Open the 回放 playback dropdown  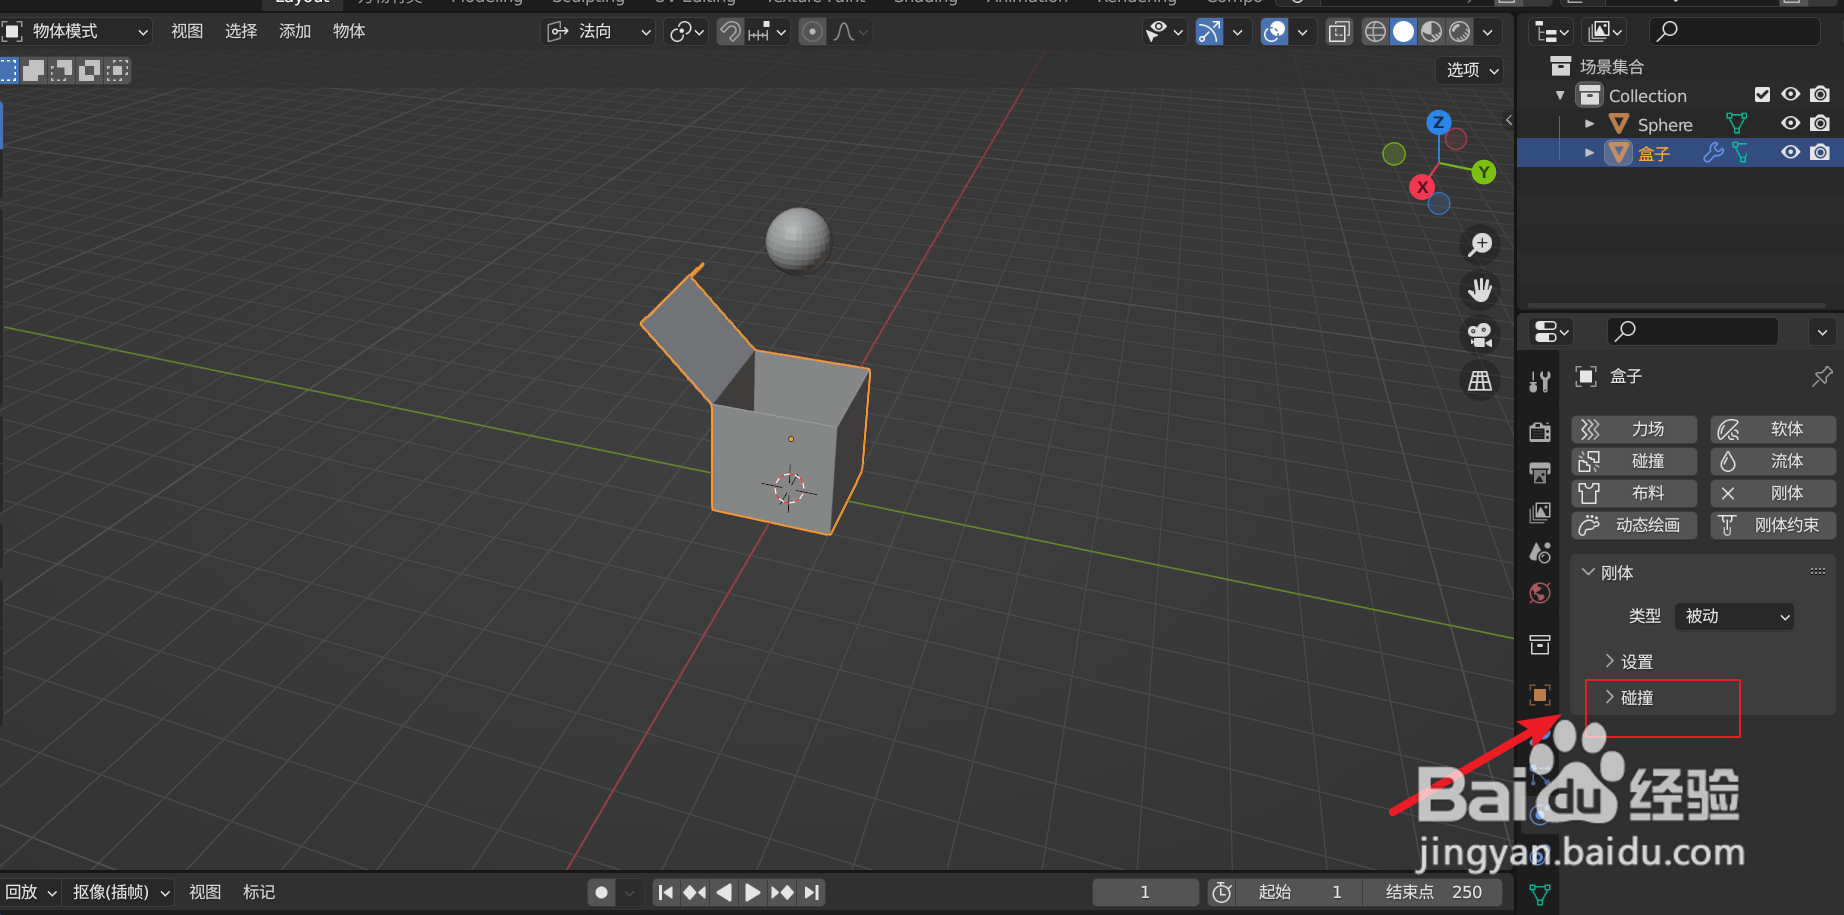tap(31, 892)
